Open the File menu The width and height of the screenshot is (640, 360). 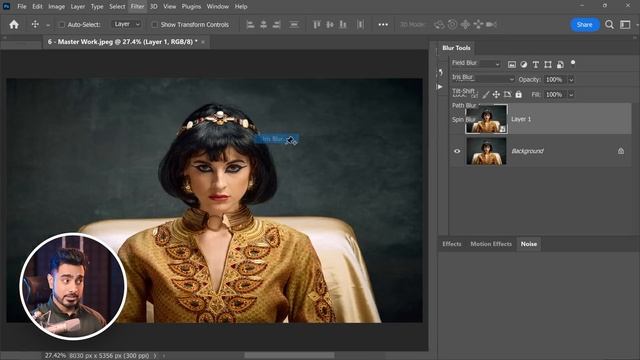click(22, 7)
